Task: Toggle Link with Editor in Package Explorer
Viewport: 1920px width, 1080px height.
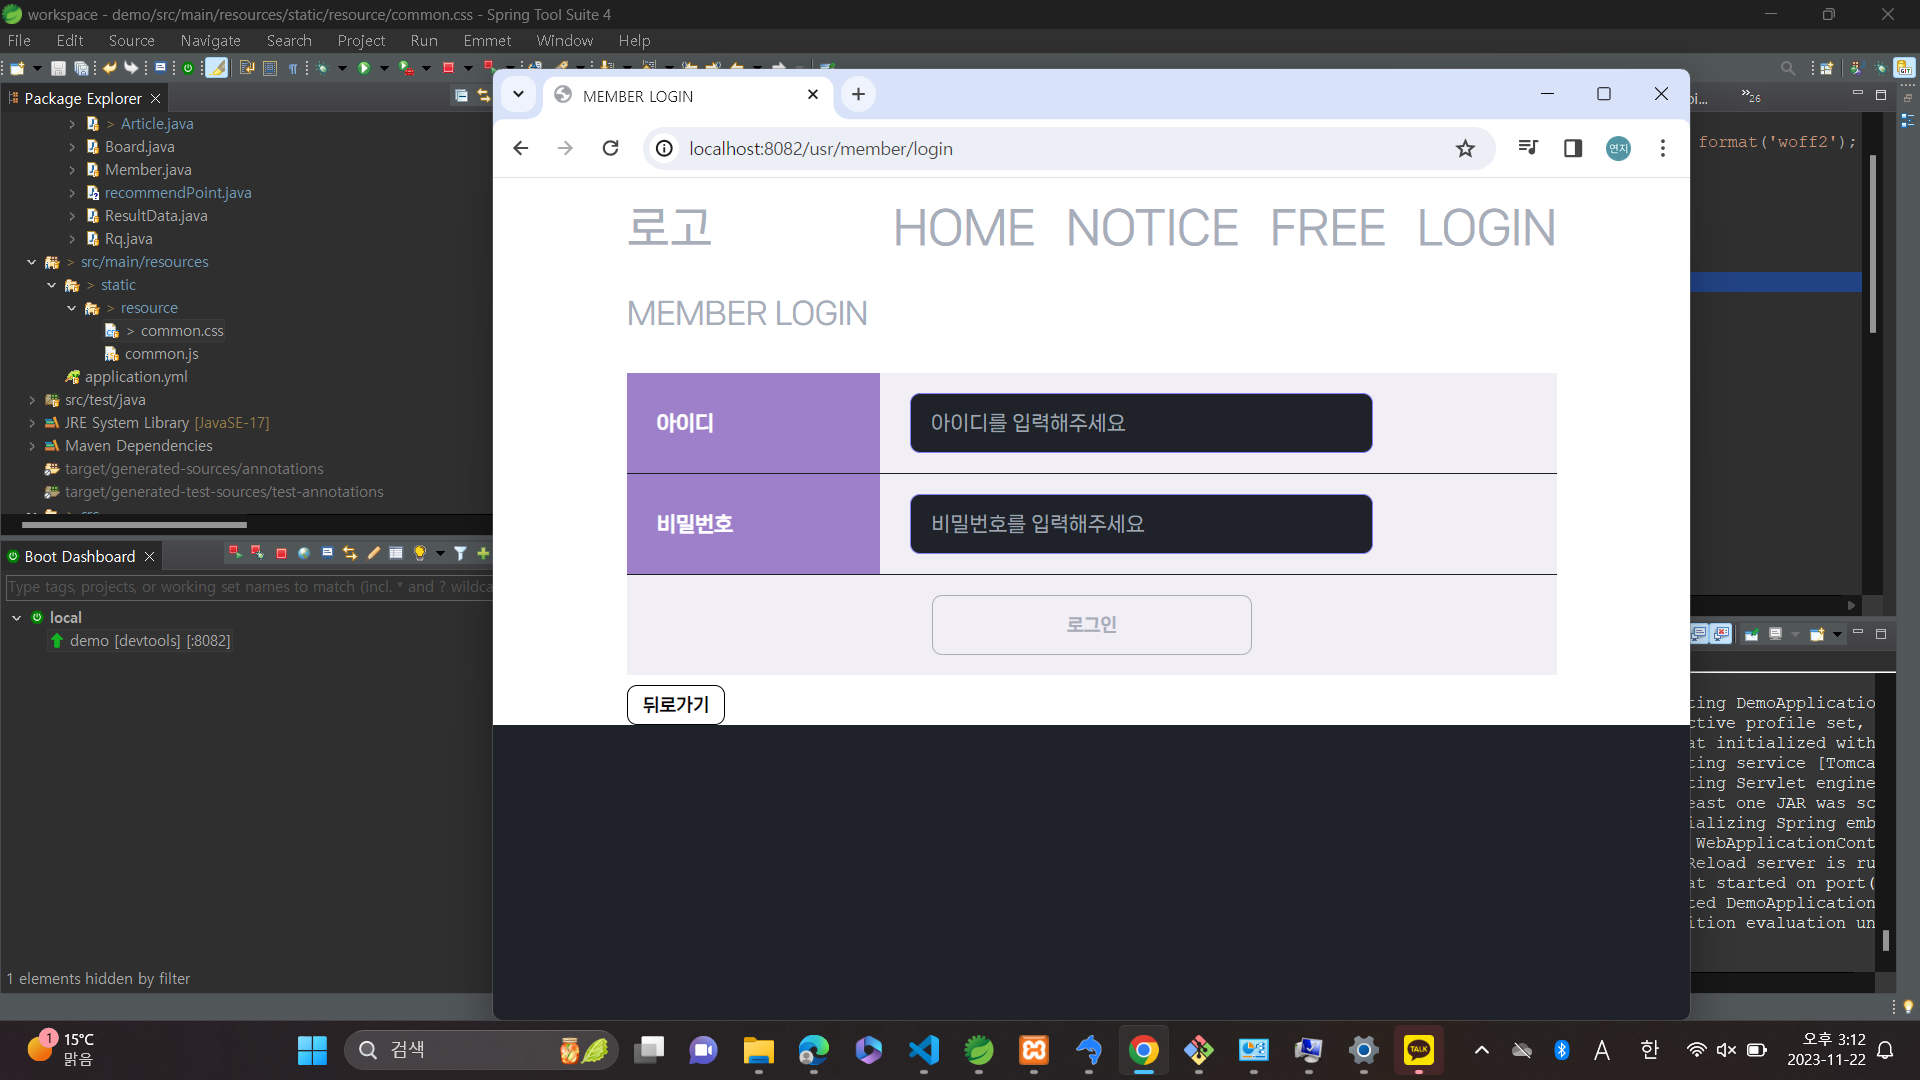Action: 484,96
